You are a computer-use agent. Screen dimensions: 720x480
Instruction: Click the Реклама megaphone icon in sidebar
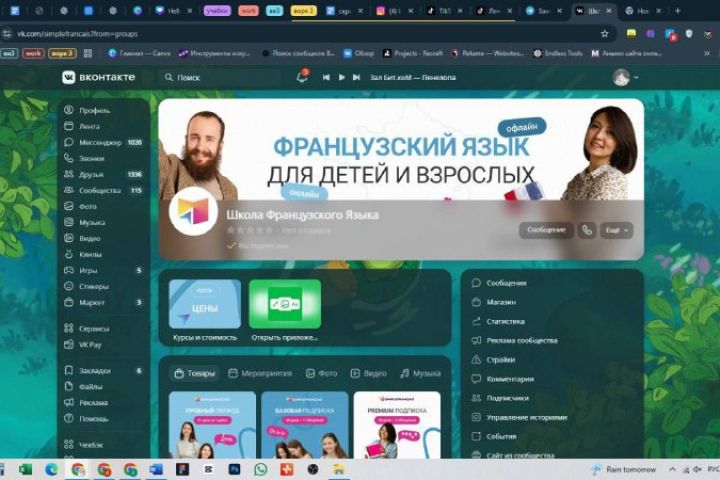69,402
